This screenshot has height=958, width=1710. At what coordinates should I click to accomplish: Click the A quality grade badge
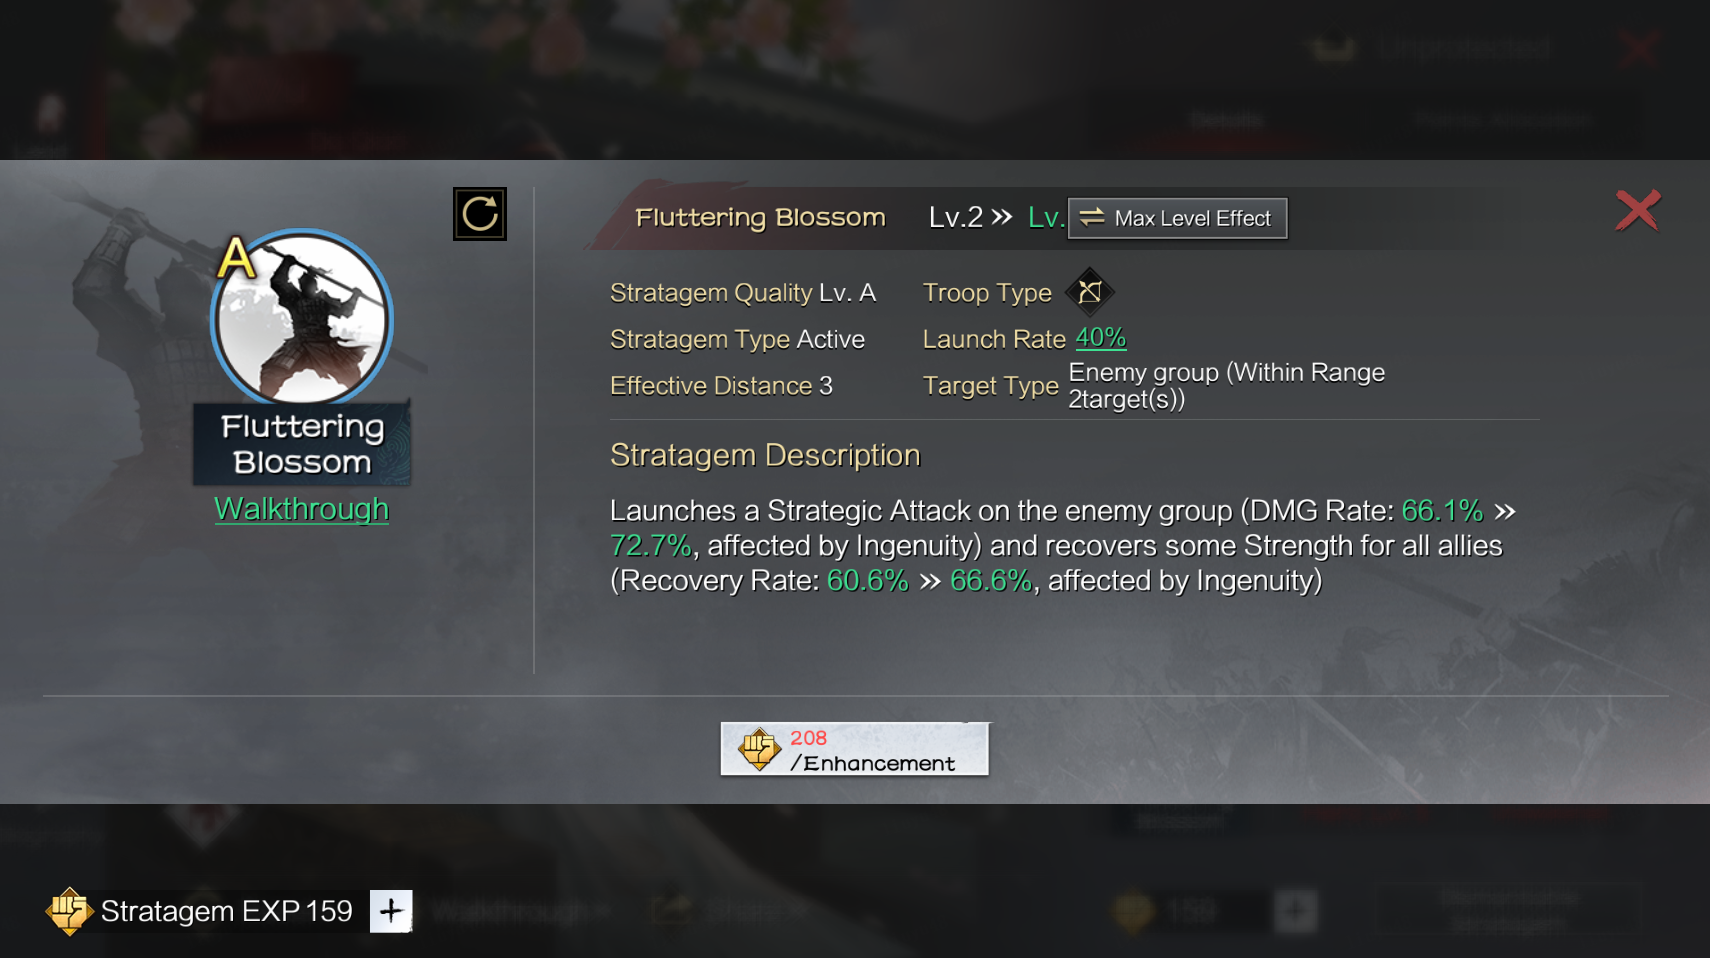coord(237,258)
